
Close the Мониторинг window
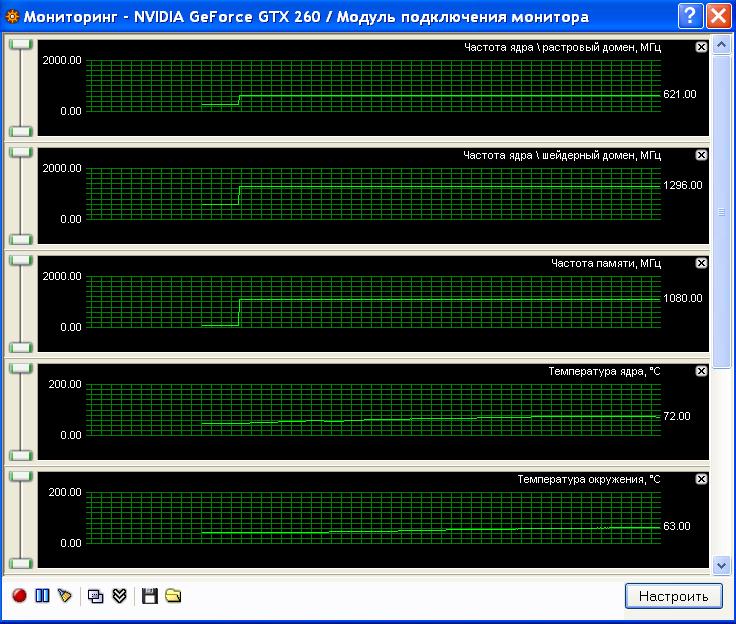pos(719,16)
